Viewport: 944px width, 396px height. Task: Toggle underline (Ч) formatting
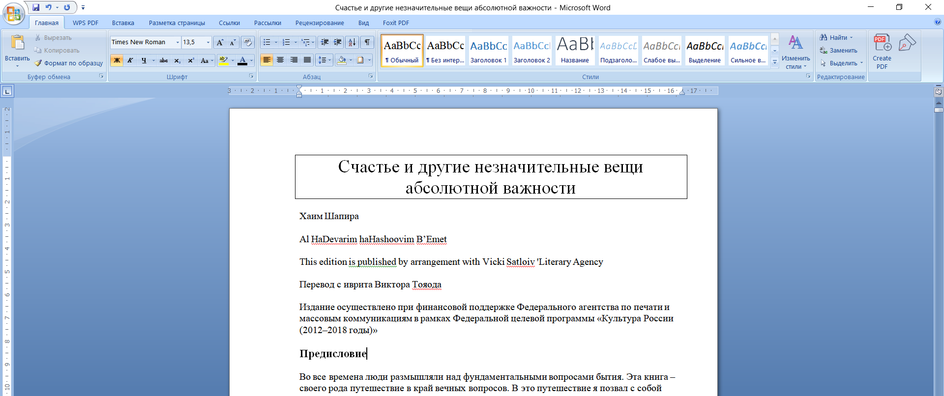pyautogui.click(x=144, y=60)
